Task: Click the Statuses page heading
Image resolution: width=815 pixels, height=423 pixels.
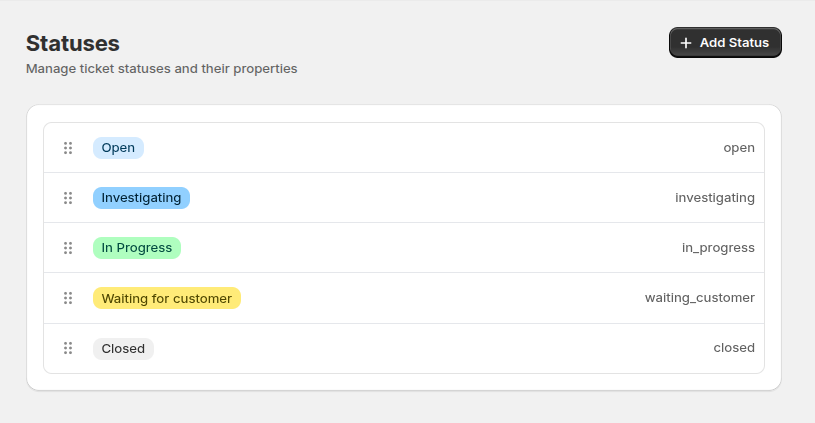Action: click(x=73, y=43)
